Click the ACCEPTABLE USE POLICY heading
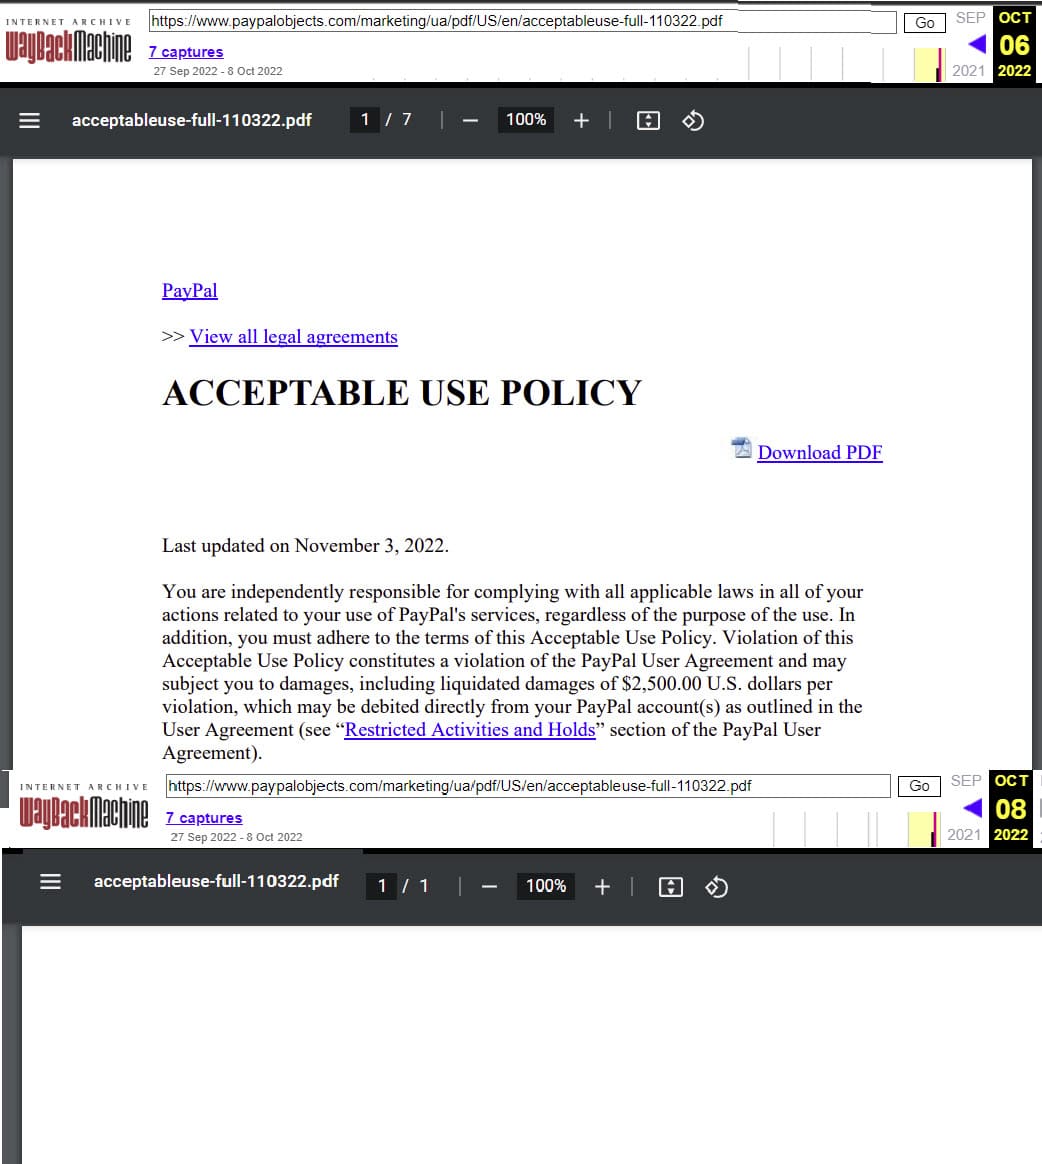This screenshot has height=1164, width=1042. (x=402, y=393)
